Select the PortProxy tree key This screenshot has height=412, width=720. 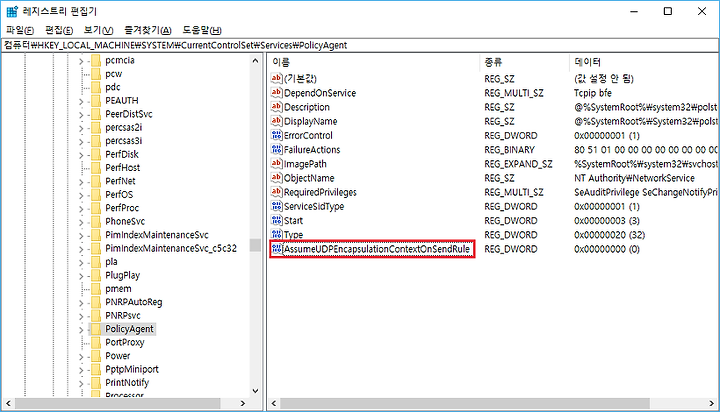(x=124, y=342)
